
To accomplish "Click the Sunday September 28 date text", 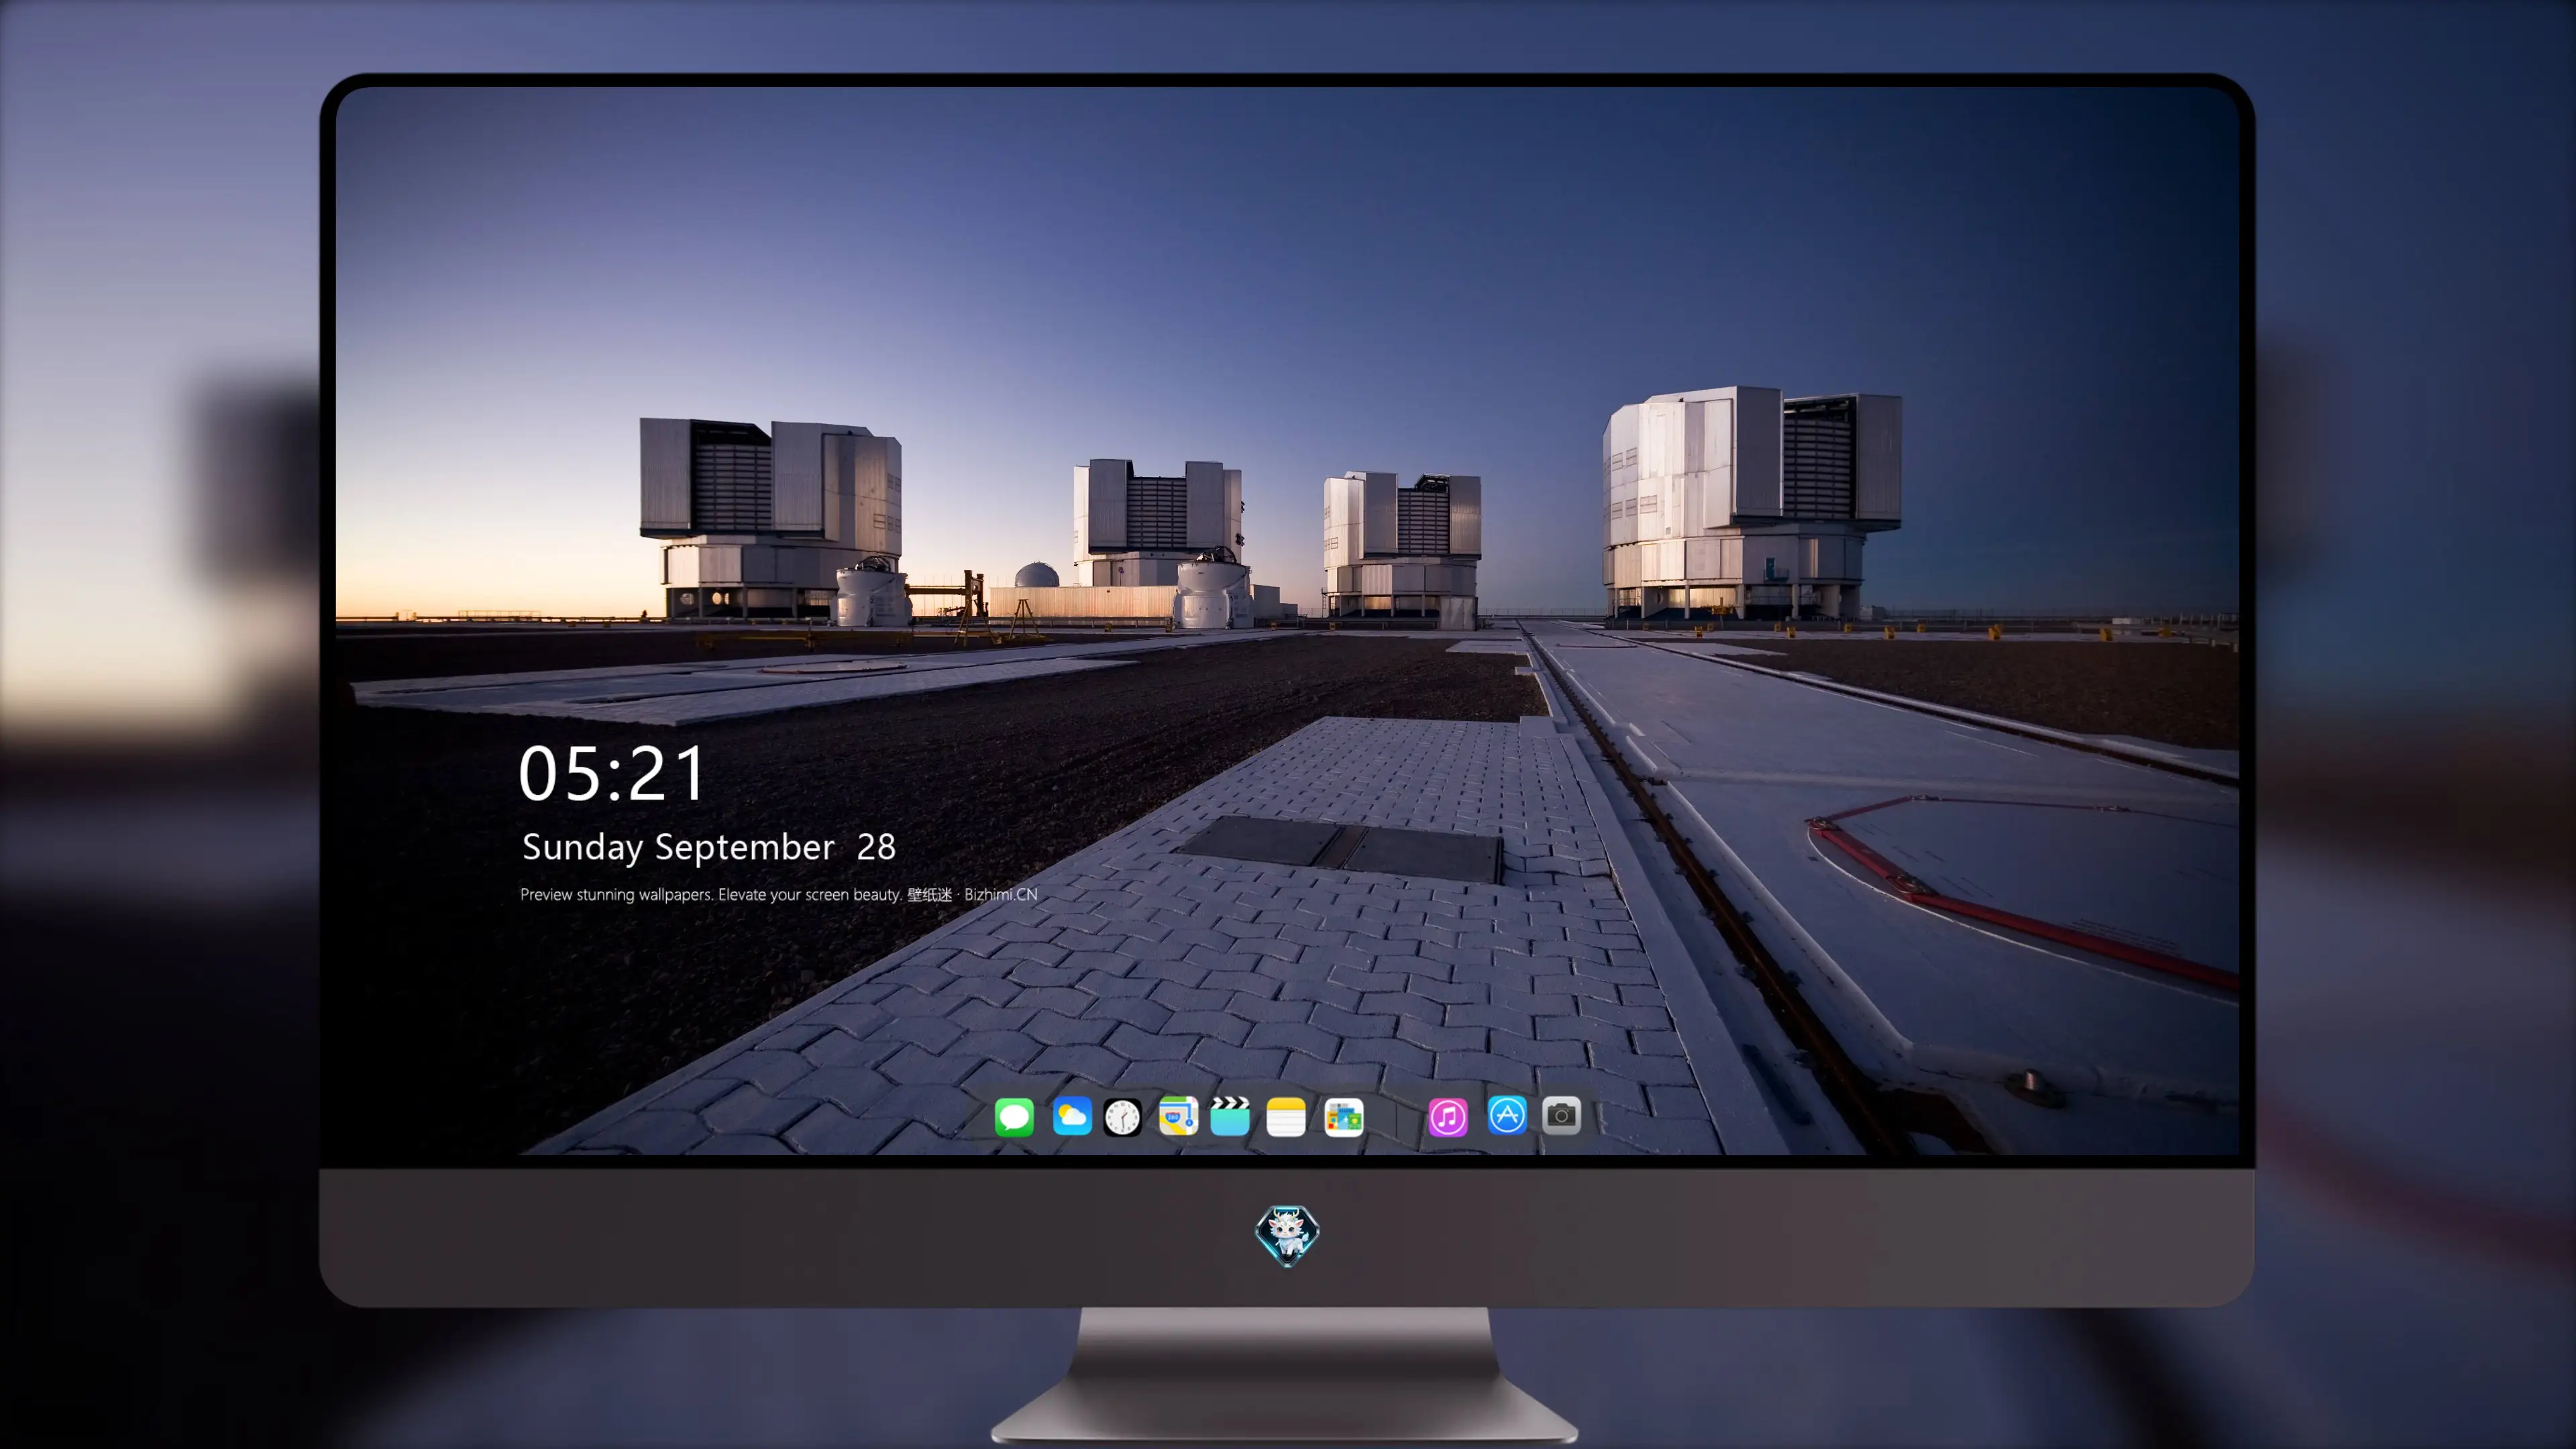I will pos(709,847).
